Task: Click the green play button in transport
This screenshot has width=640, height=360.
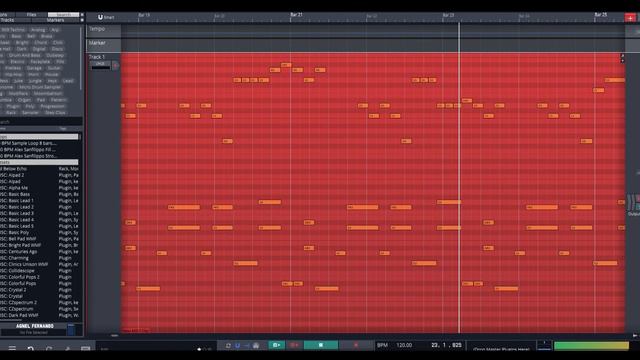Action: pyautogui.click(x=276, y=345)
